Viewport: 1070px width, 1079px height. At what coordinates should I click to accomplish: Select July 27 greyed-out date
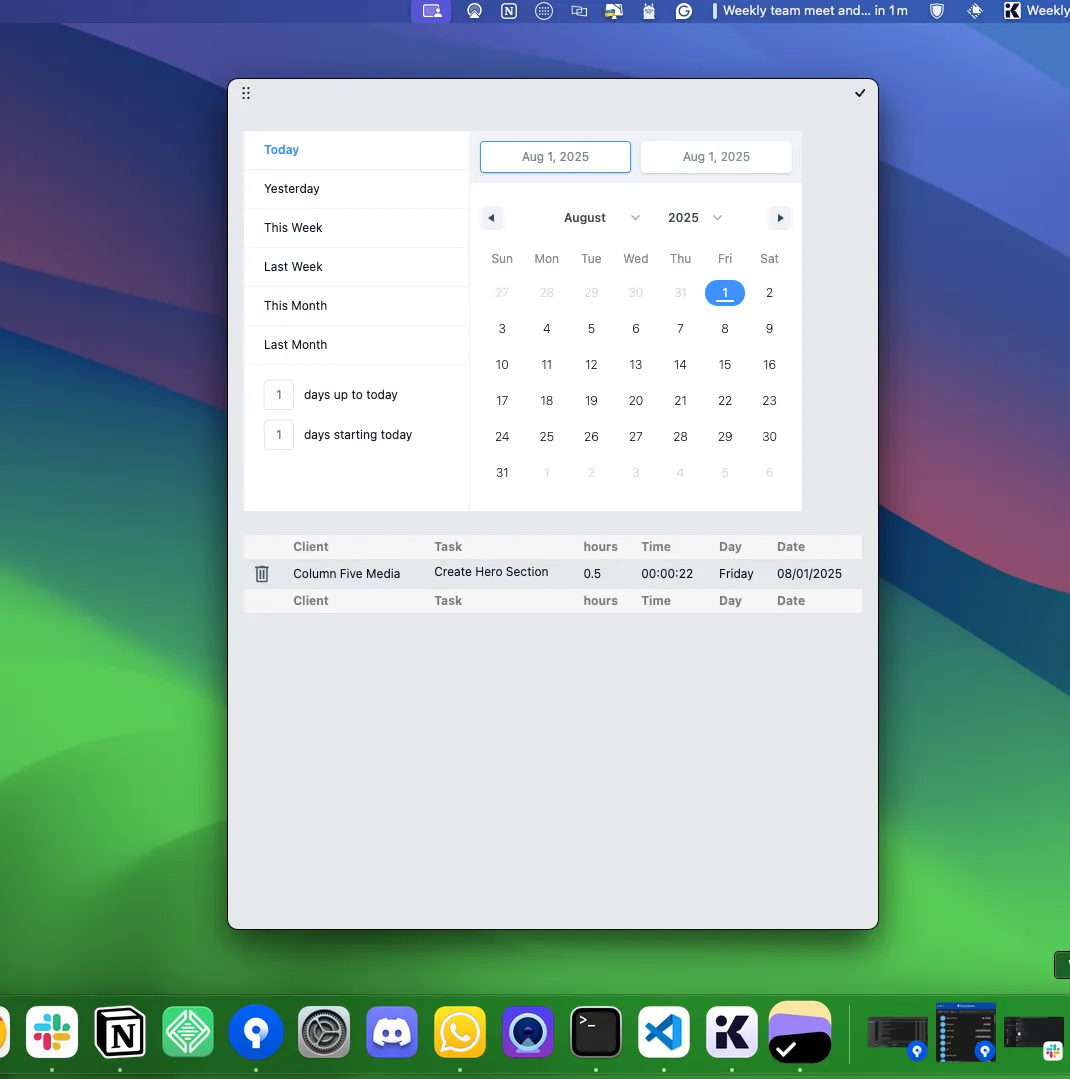[502, 293]
